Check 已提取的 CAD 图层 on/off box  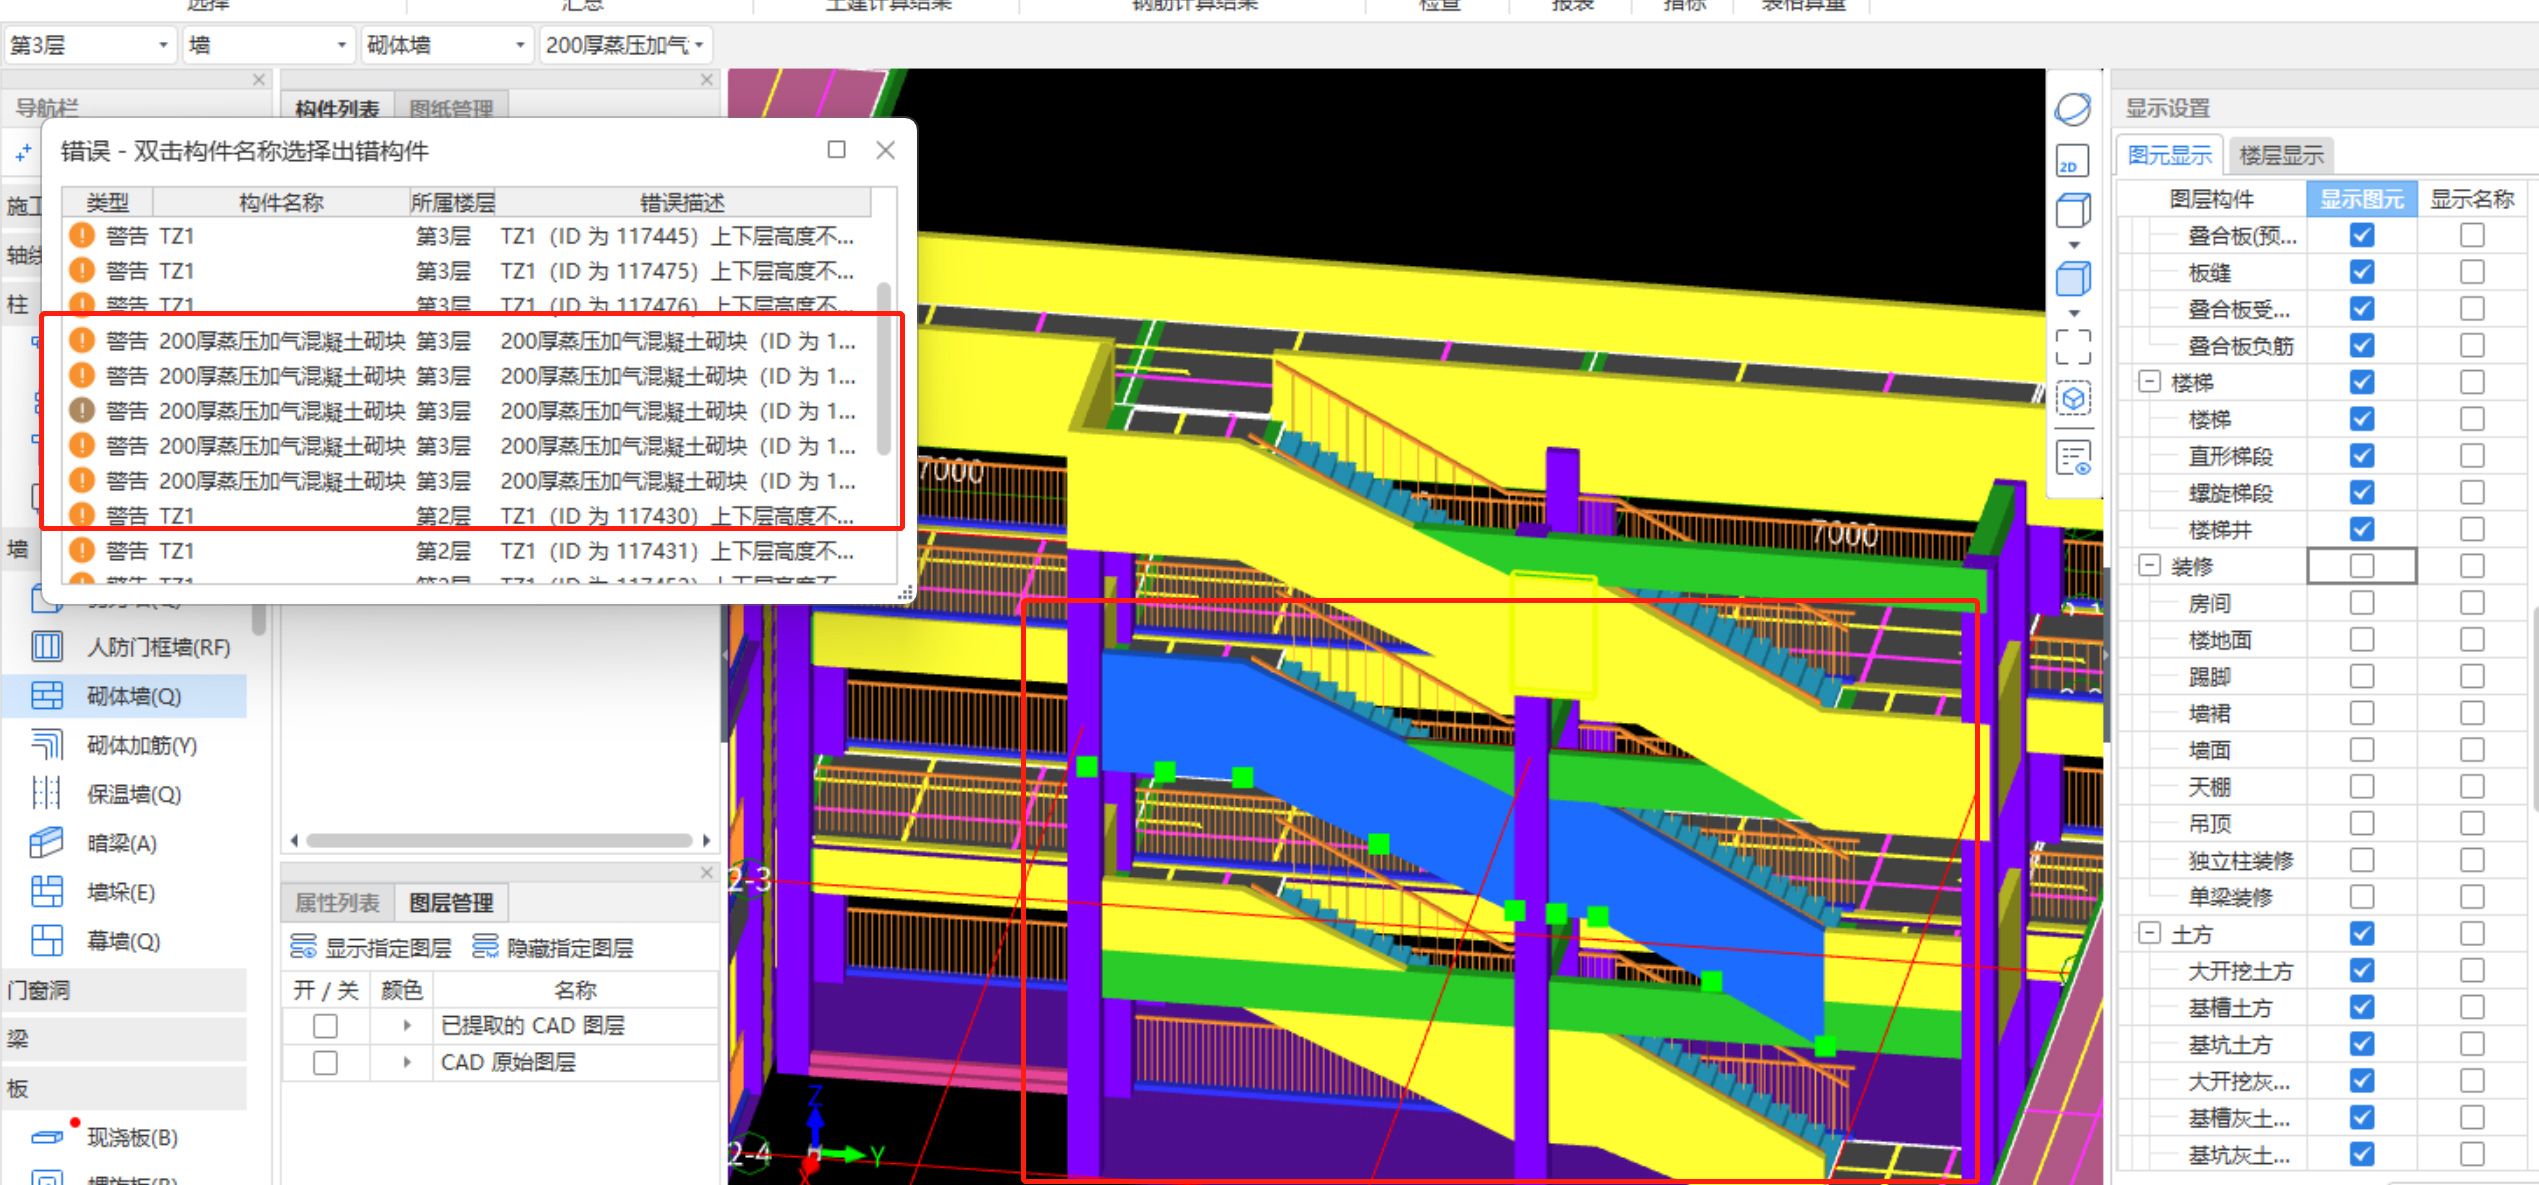325,1025
